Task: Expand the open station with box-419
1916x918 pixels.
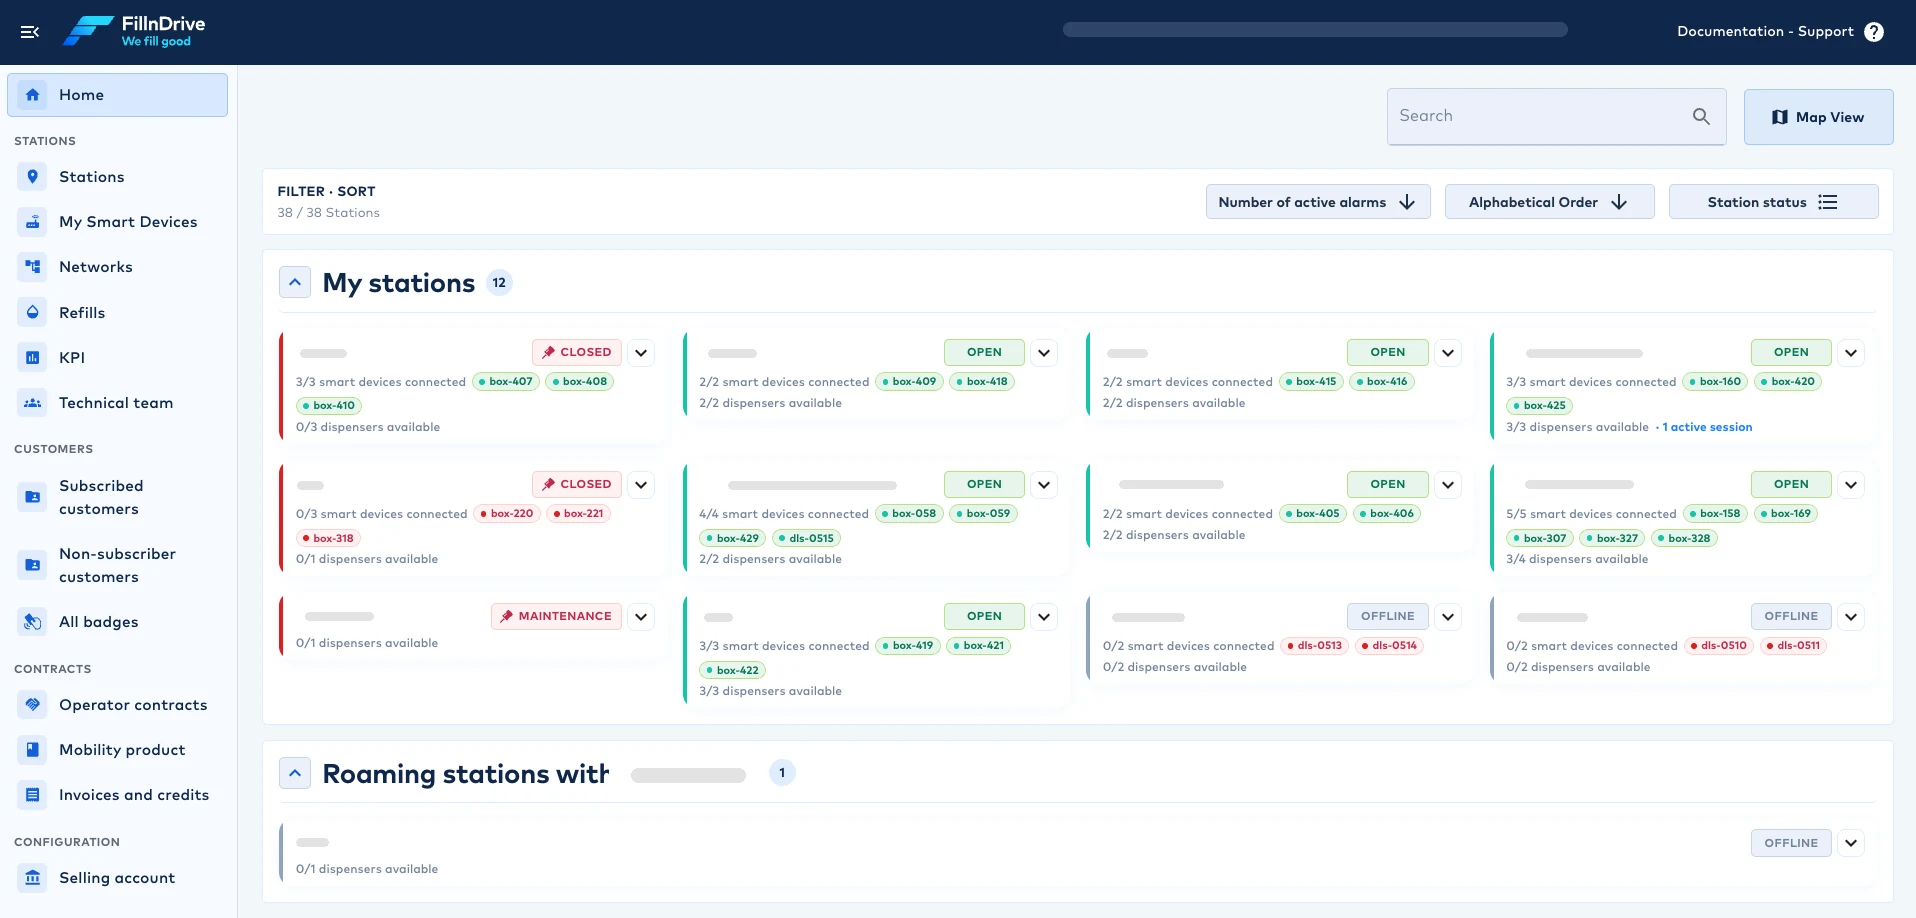Action: 1044,617
